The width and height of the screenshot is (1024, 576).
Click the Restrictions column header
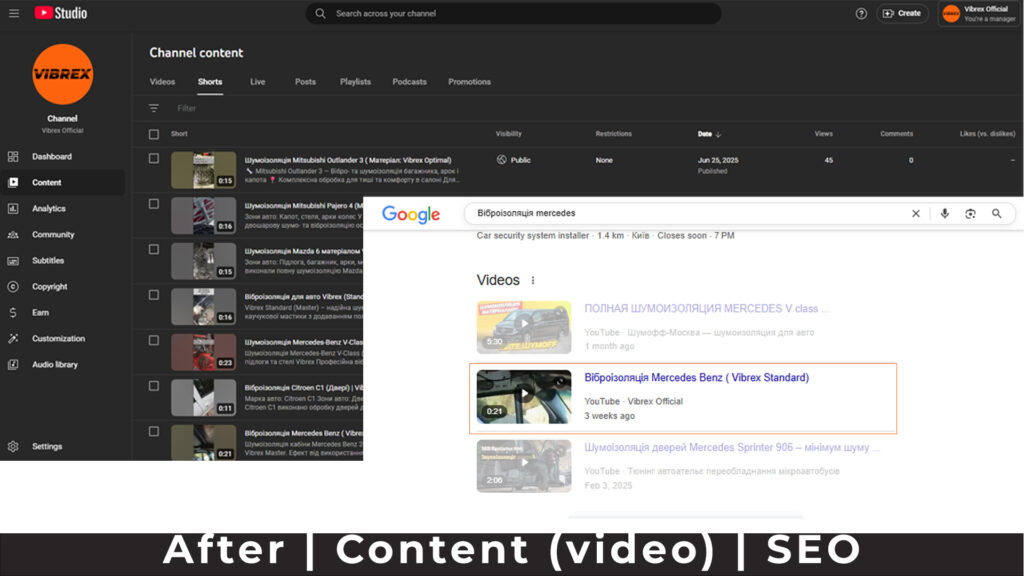click(613, 134)
